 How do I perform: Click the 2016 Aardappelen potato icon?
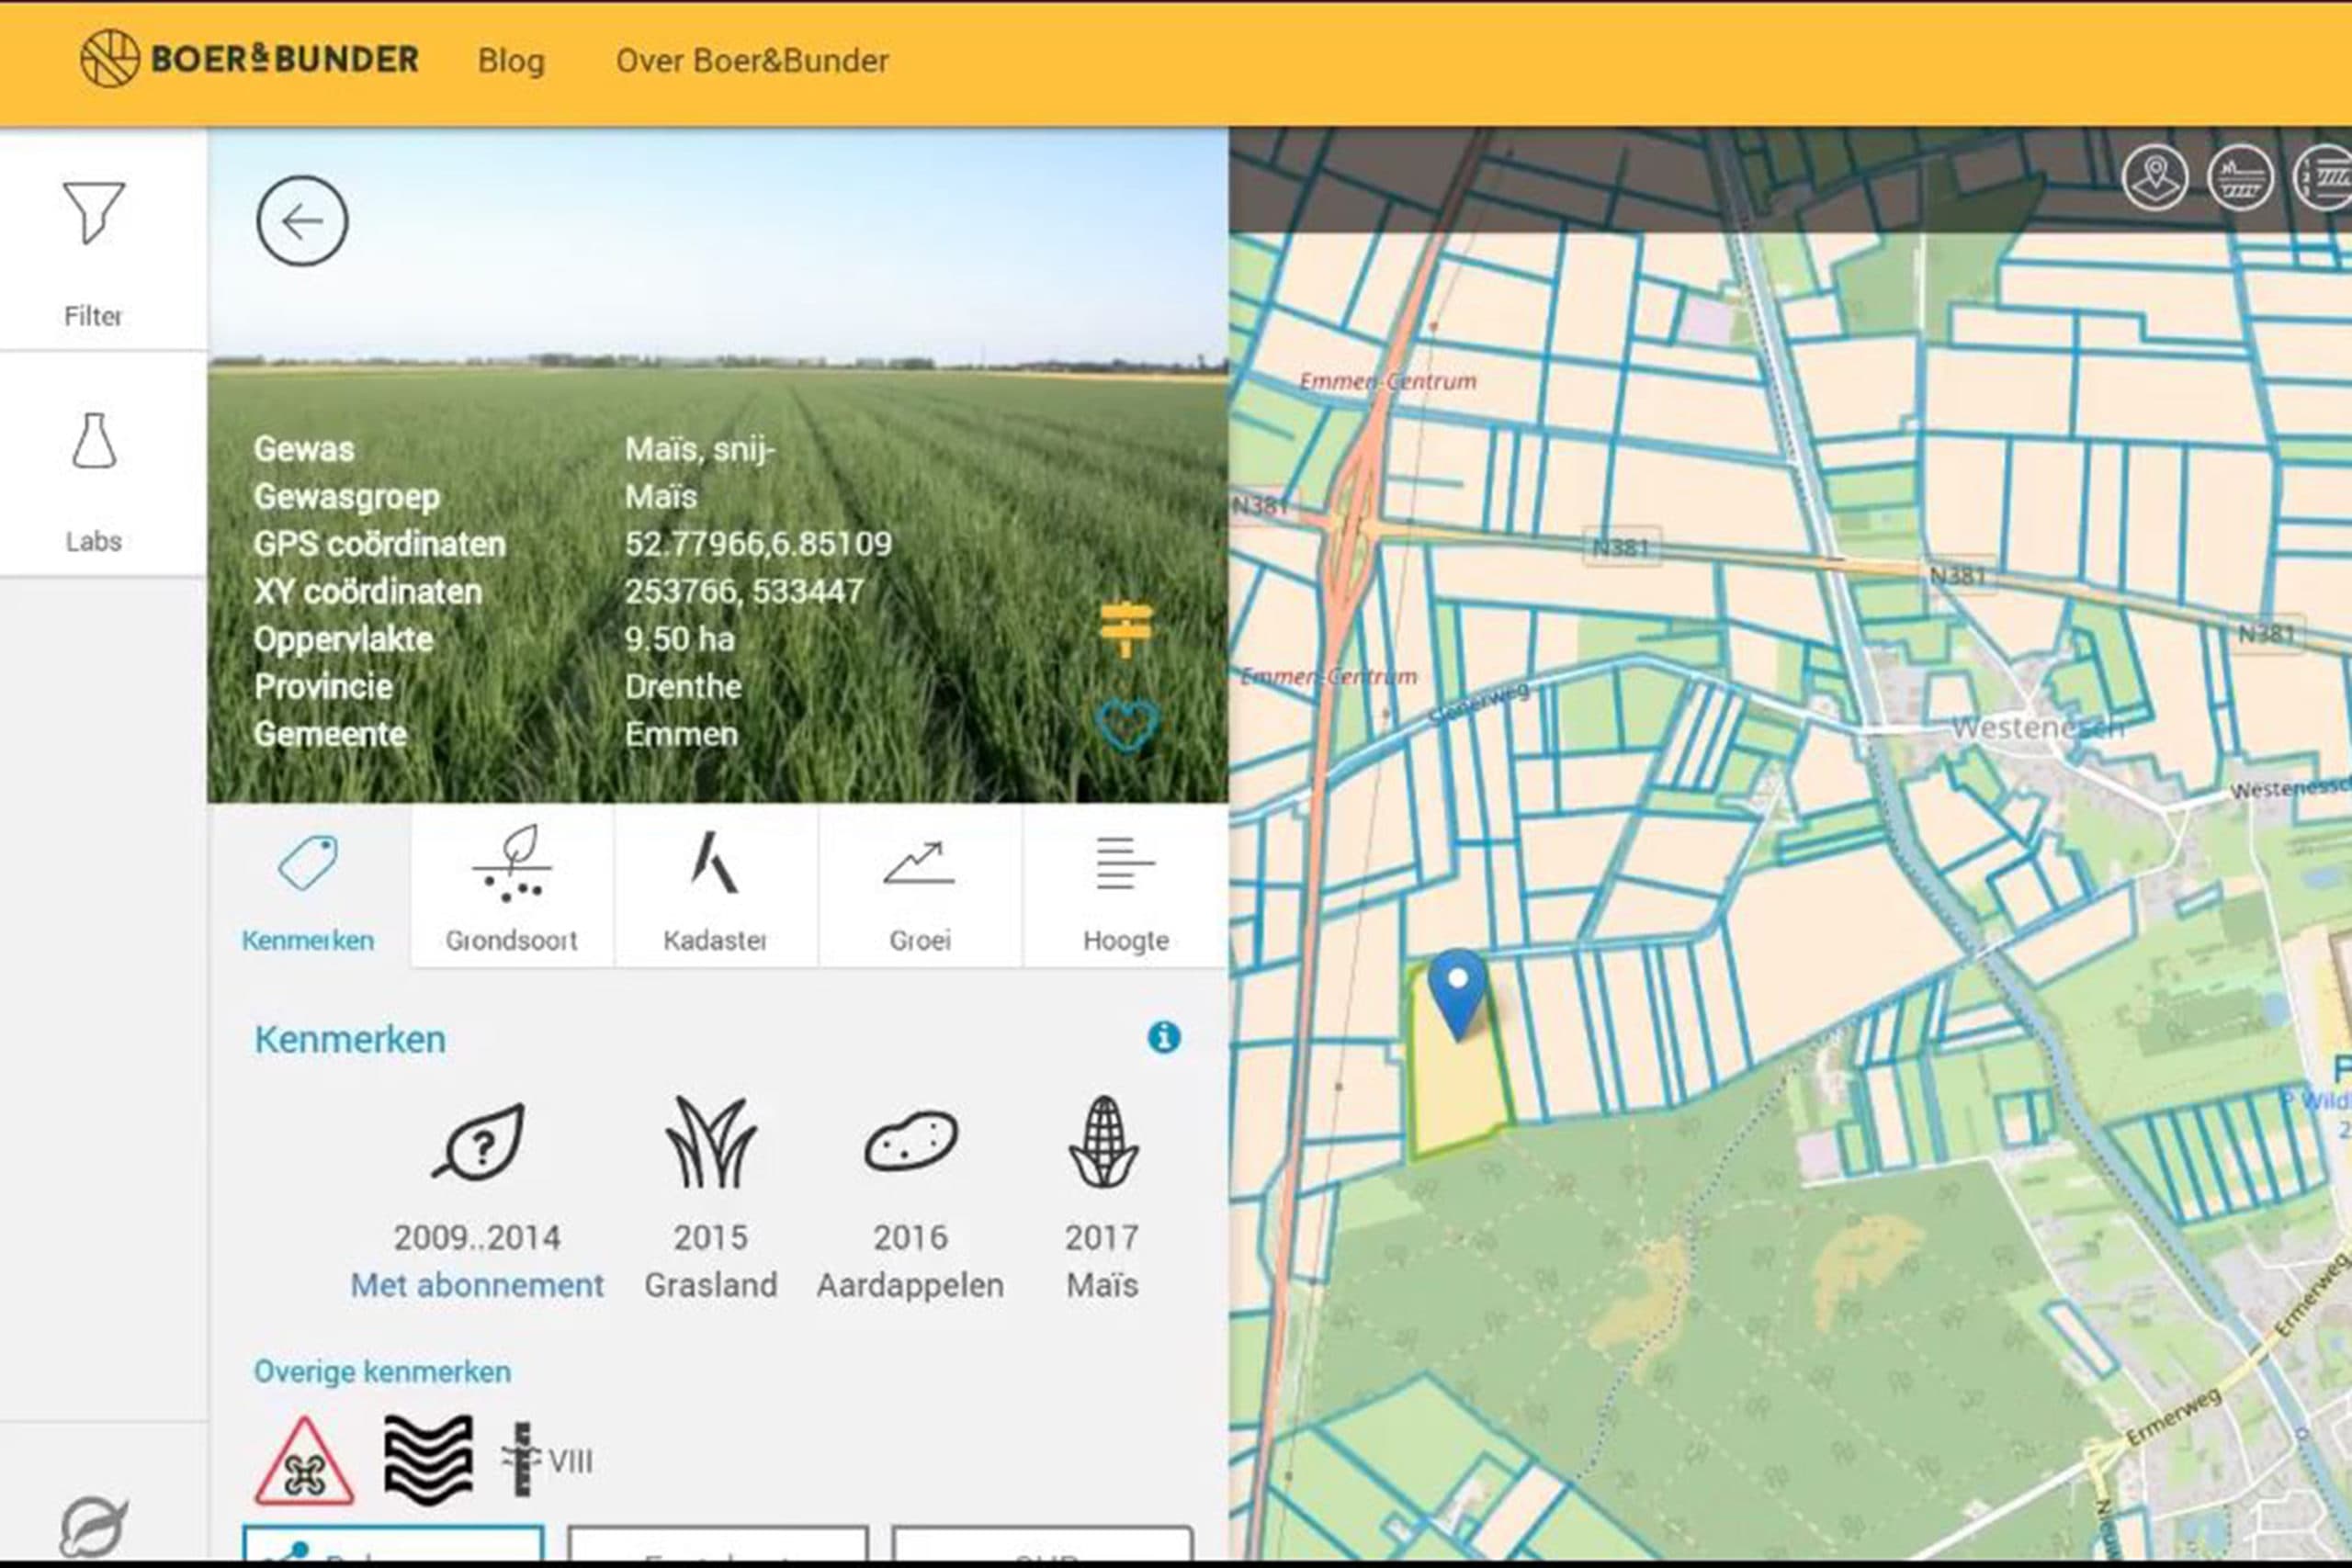coord(911,1141)
